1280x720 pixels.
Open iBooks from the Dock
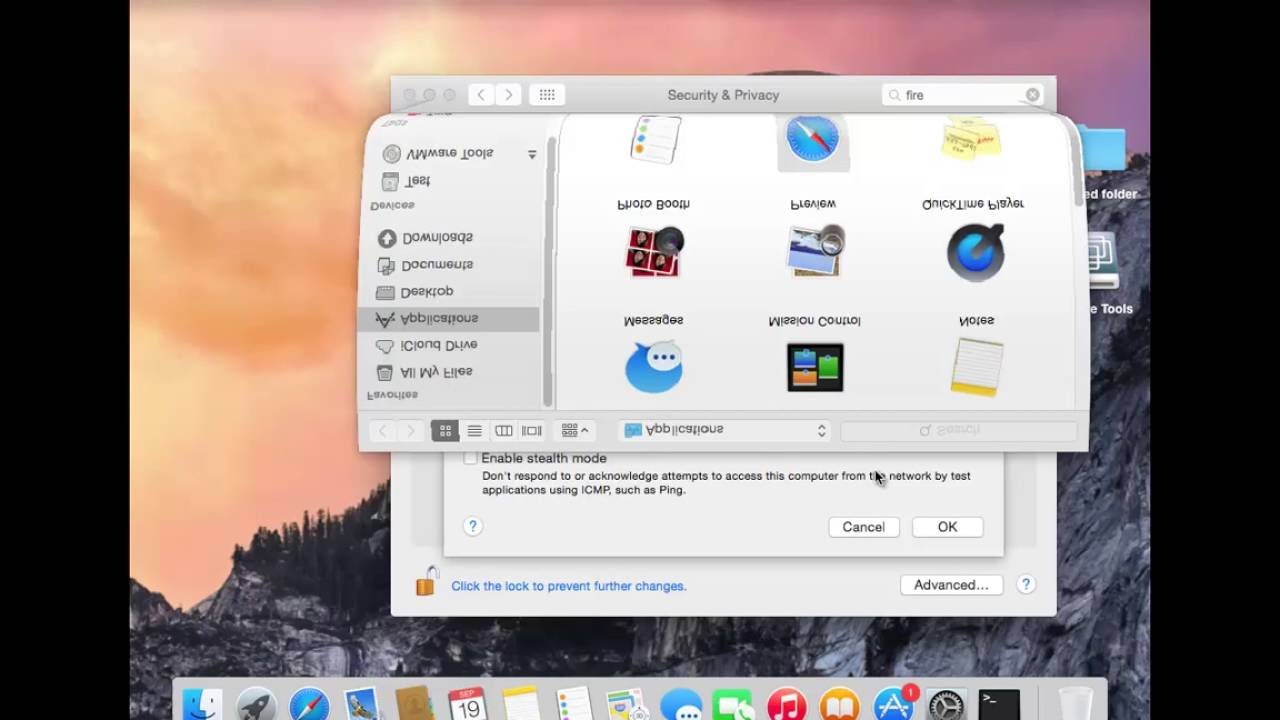840,706
